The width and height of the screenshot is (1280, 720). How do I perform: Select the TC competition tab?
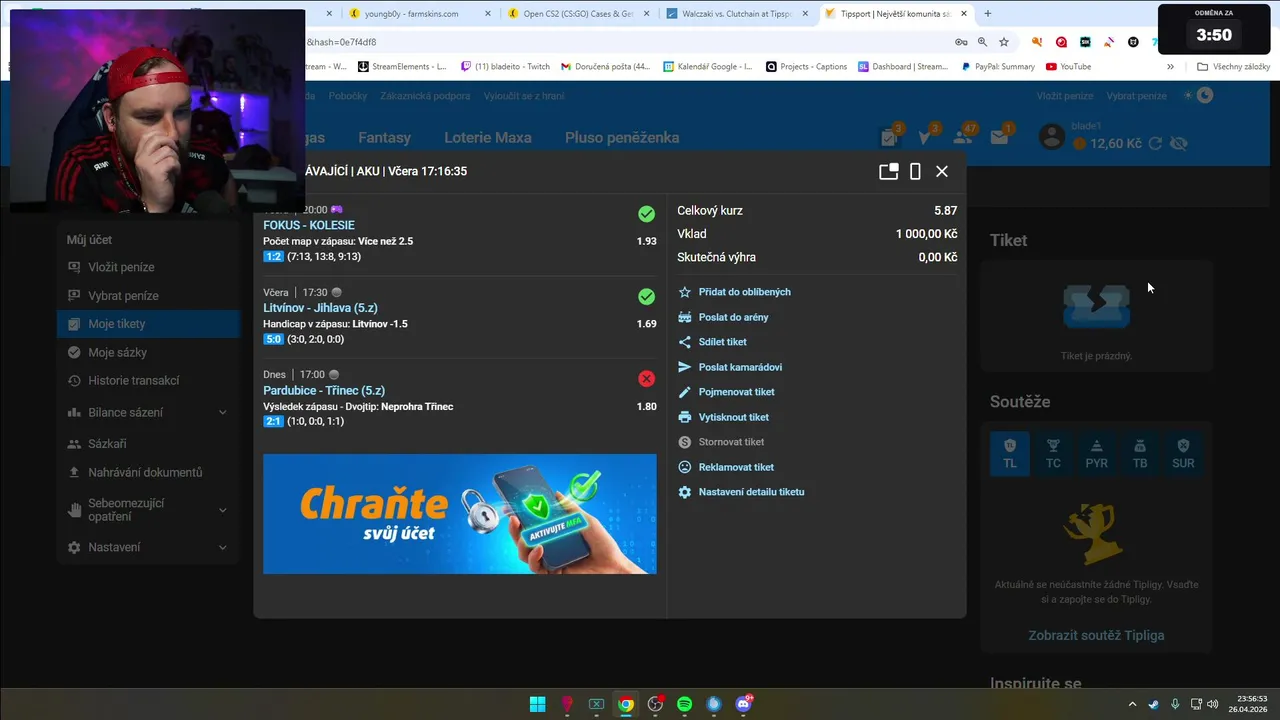pos(1053,453)
